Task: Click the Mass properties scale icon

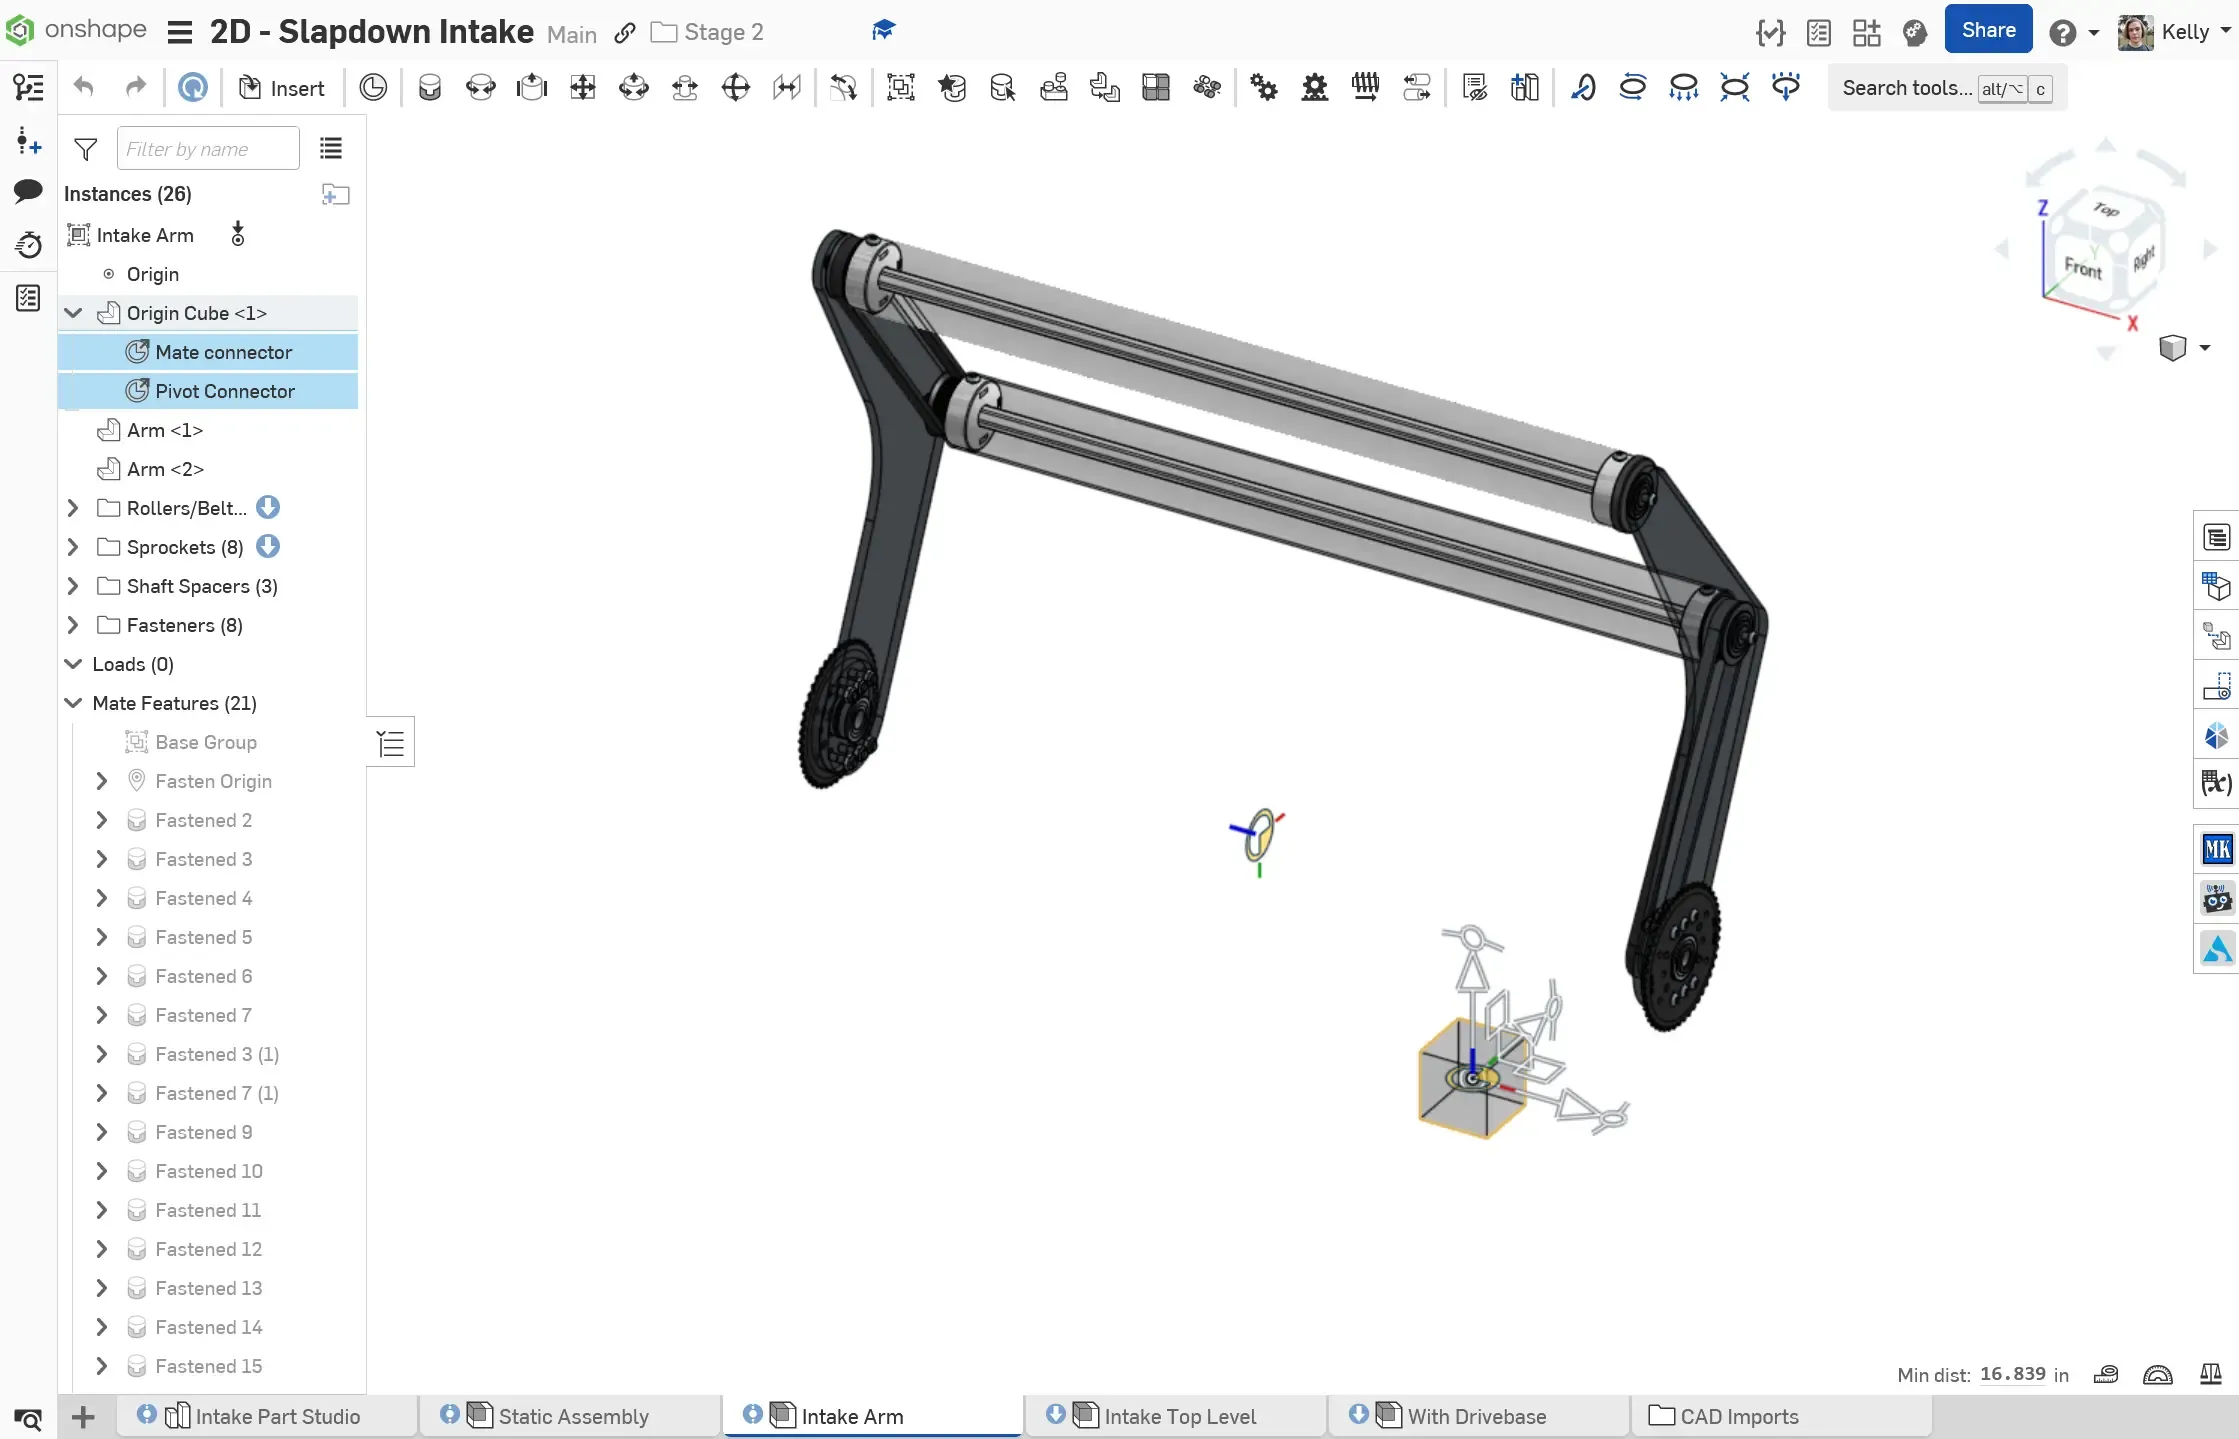Action: point(2210,1375)
